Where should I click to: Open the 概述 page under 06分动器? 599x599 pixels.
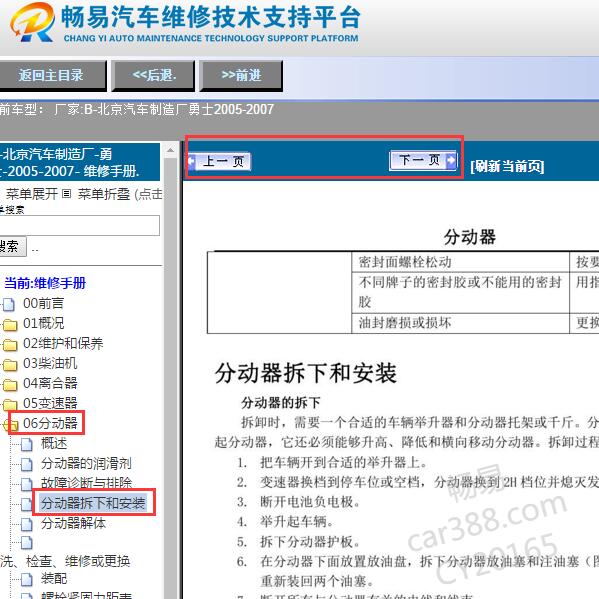[x=54, y=443]
